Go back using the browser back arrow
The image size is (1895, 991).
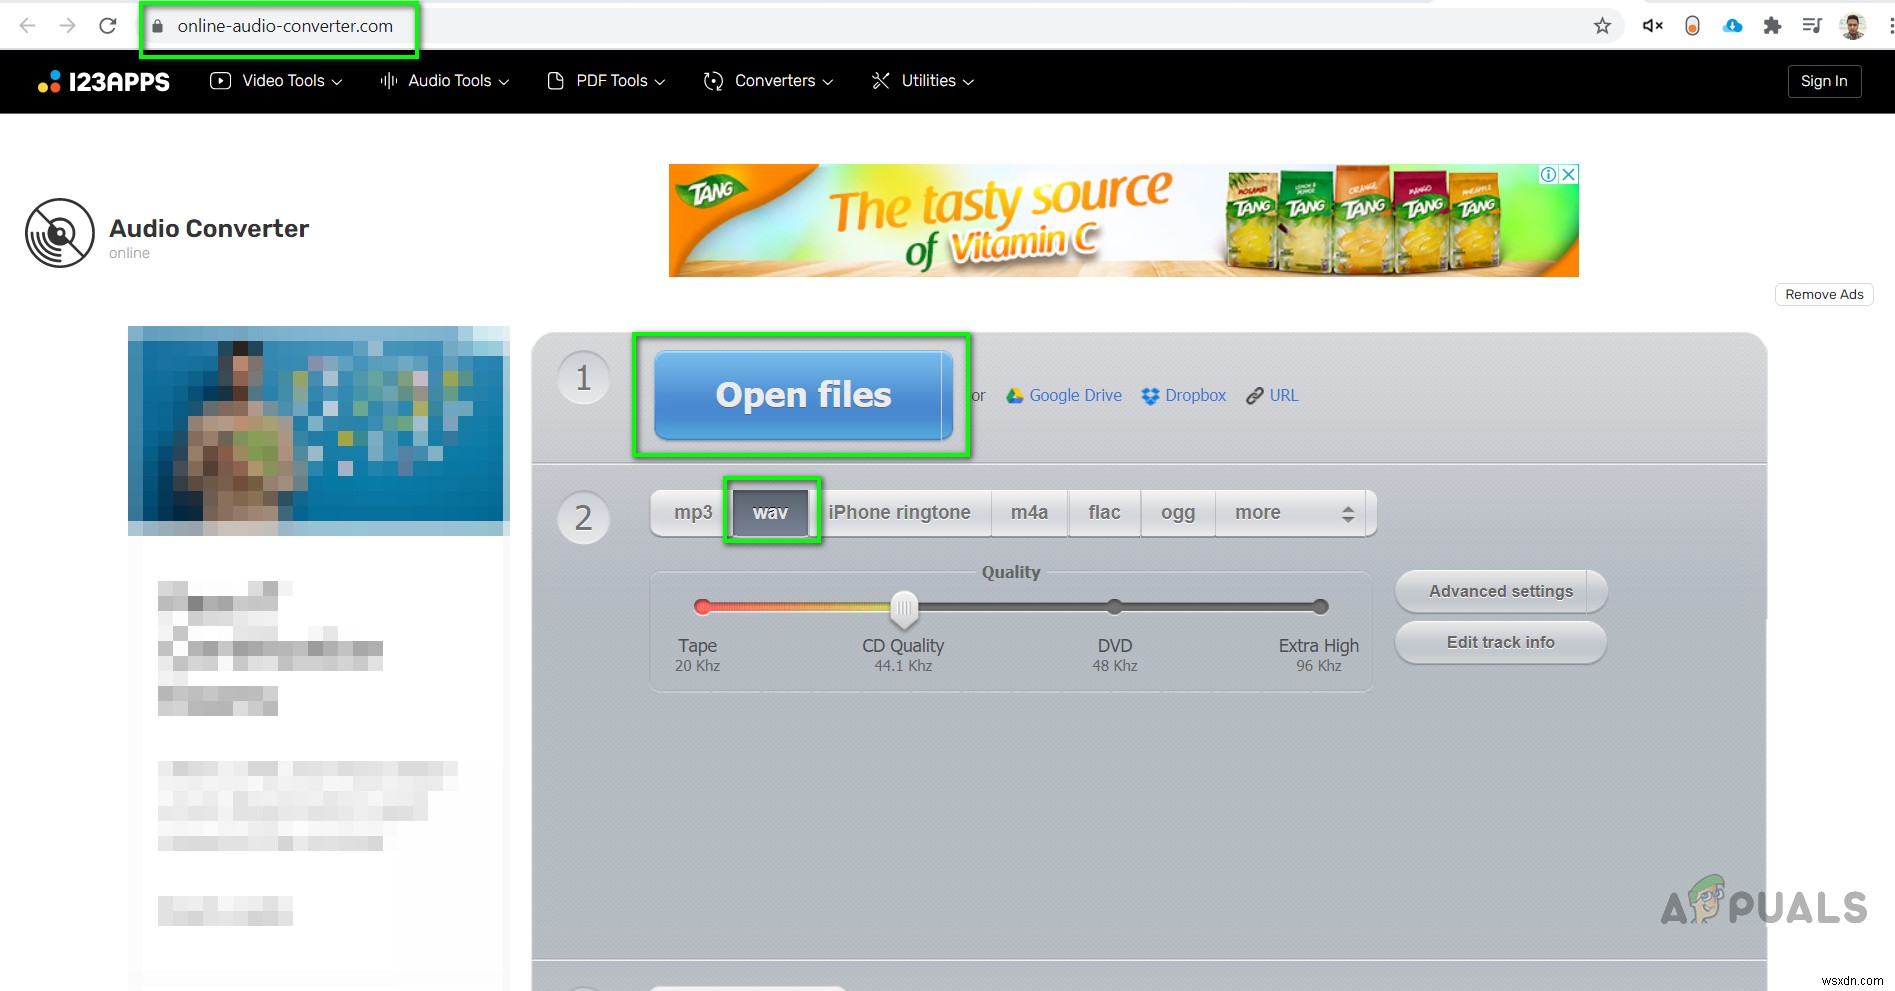pyautogui.click(x=28, y=26)
